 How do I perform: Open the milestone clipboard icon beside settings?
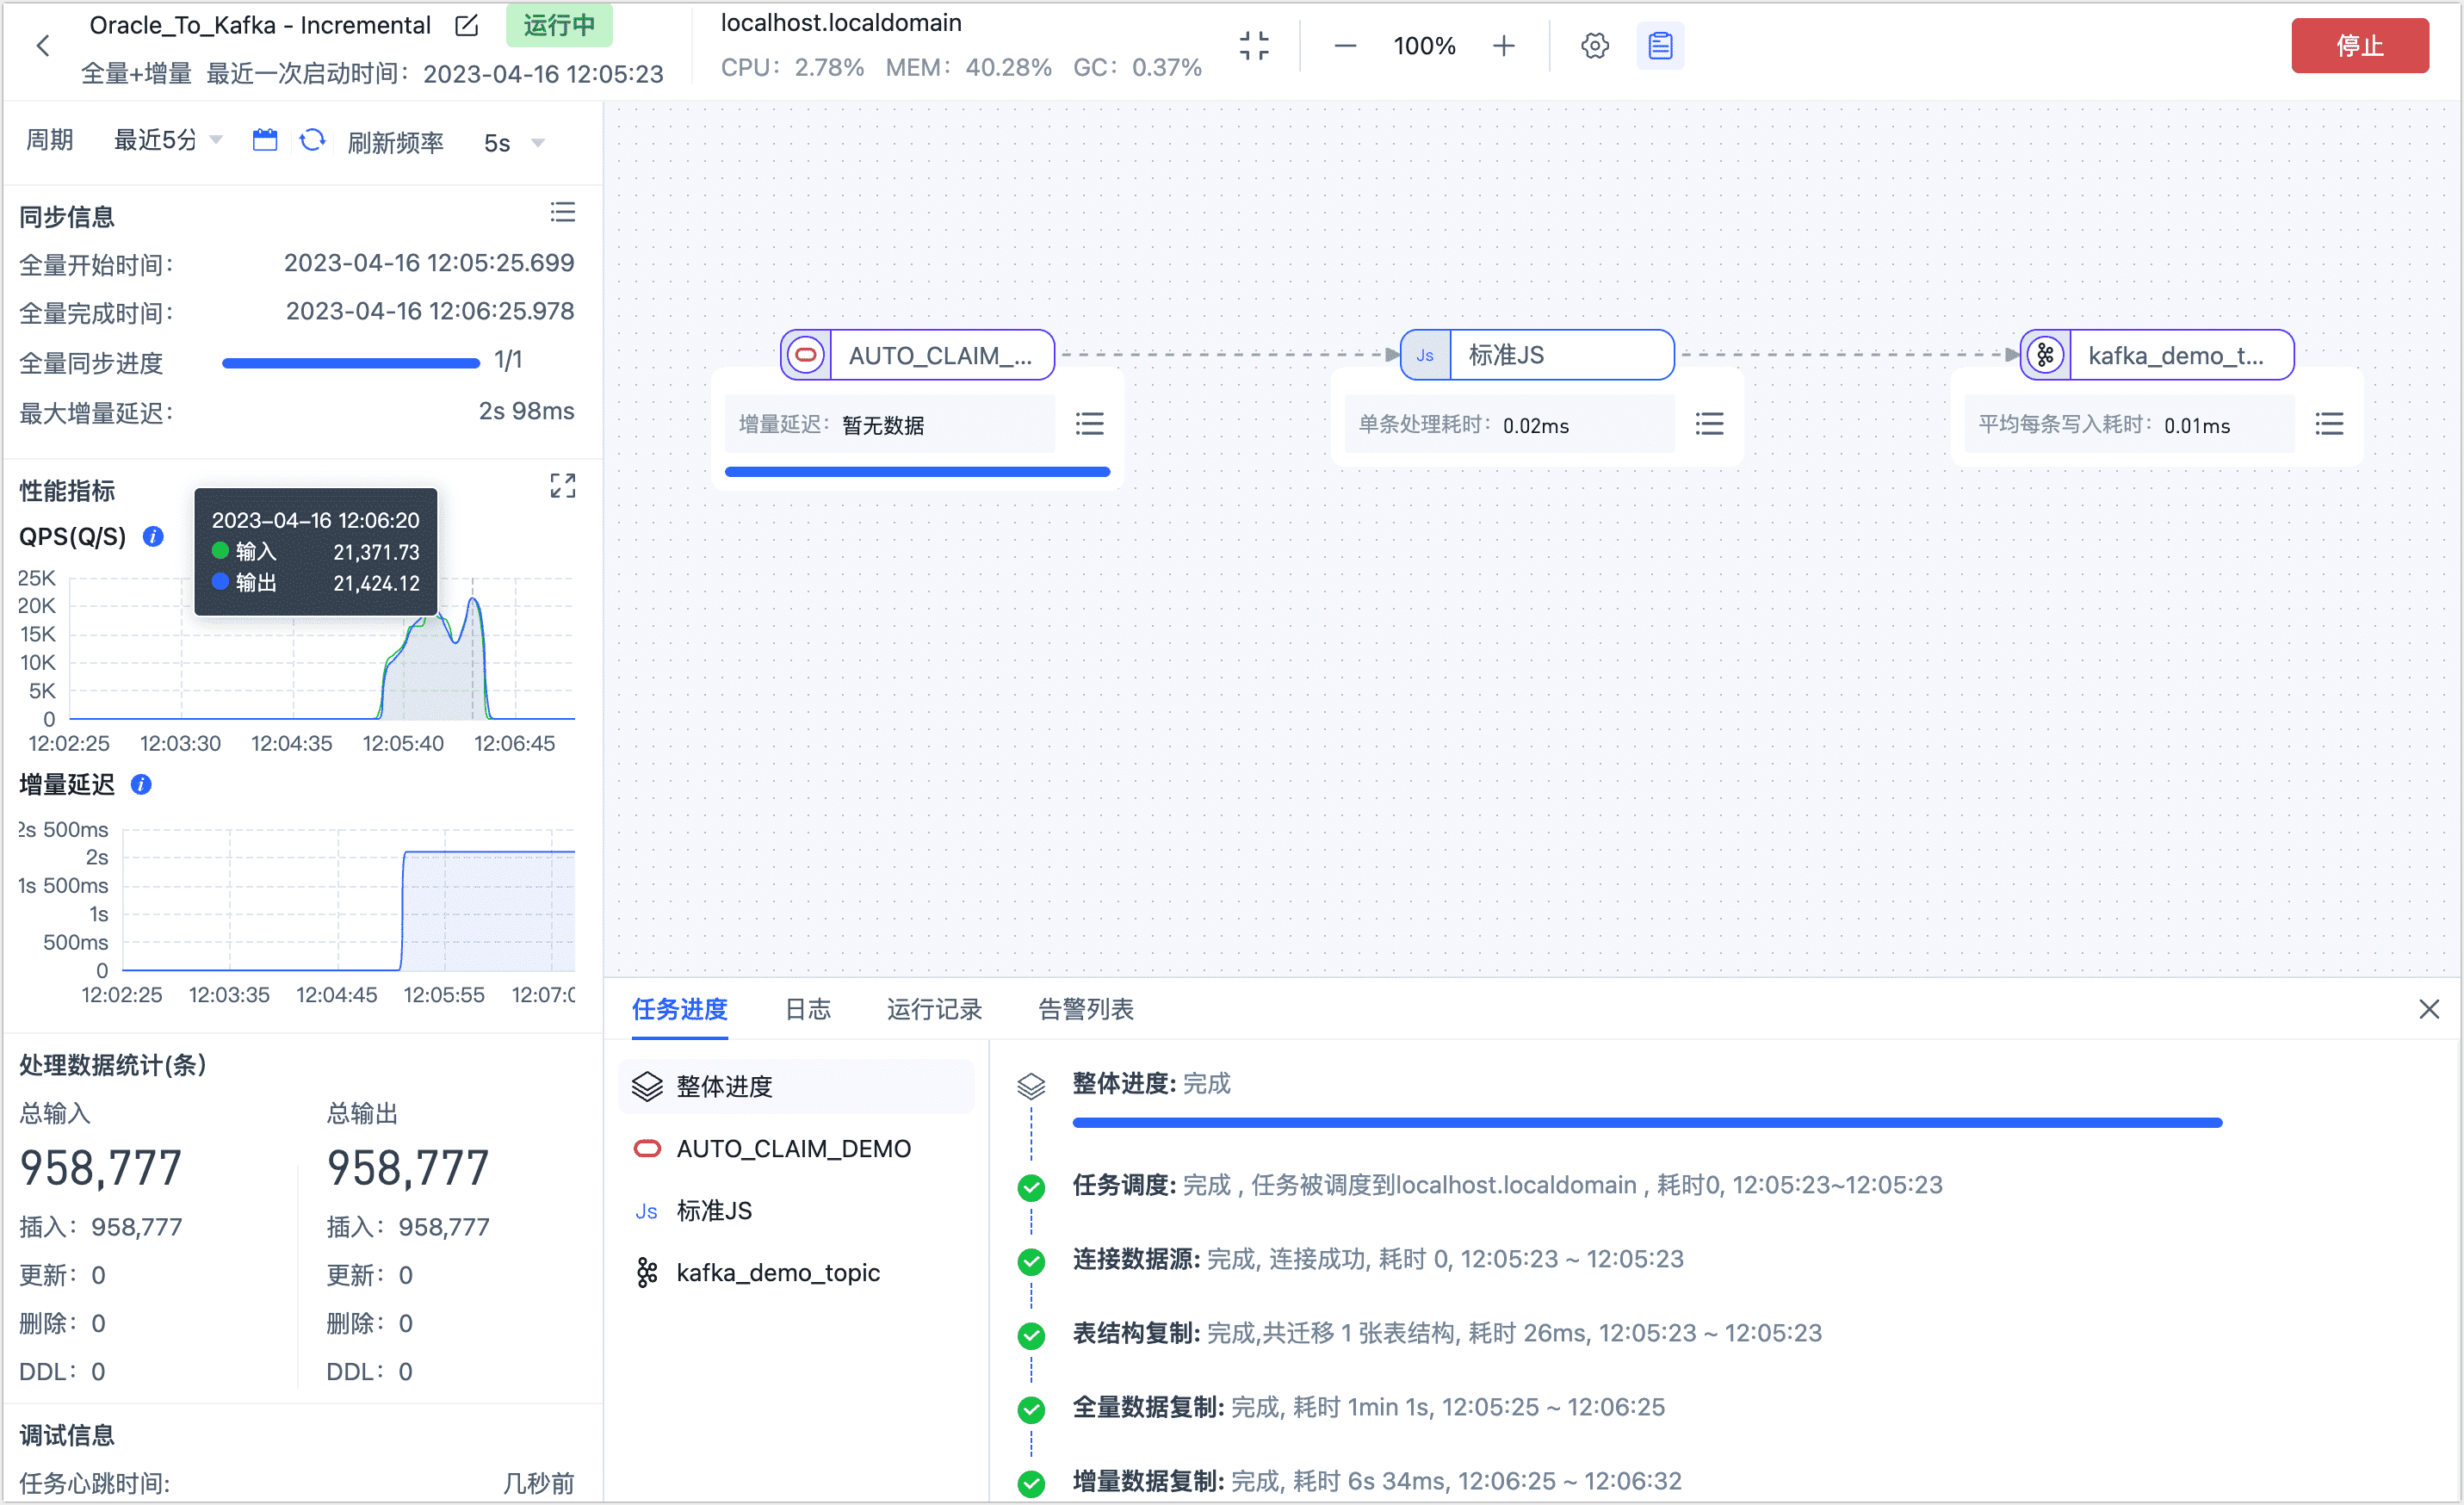click(1660, 45)
